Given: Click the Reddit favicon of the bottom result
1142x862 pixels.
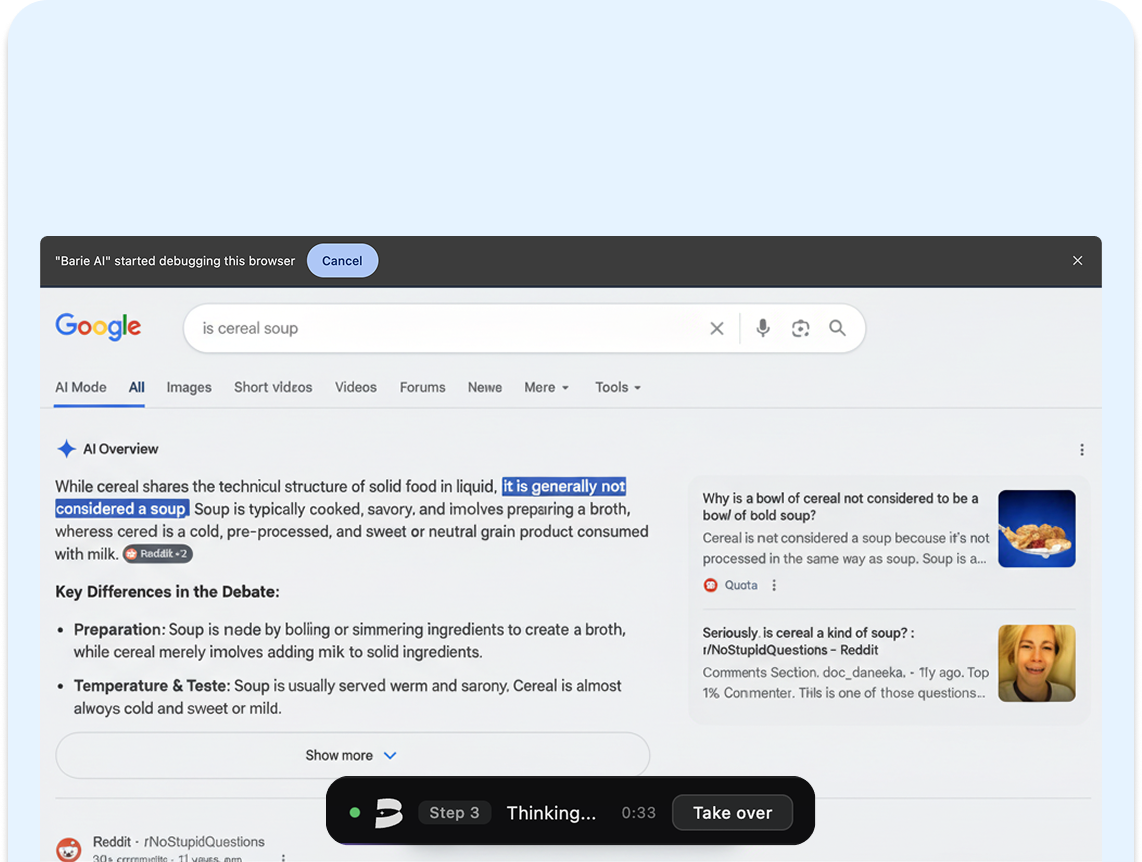Looking at the screenshot, I should pyautogui.click(x=69, y=850).
